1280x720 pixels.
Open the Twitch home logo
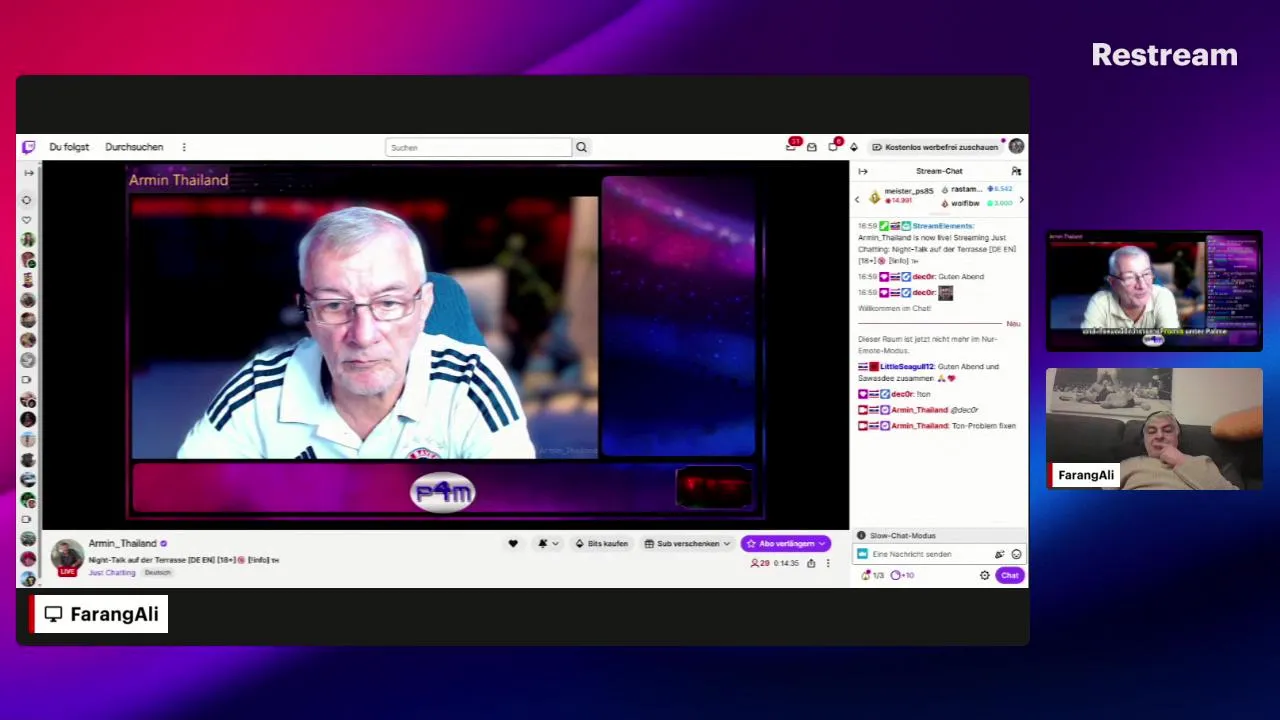tap(28, 147)
